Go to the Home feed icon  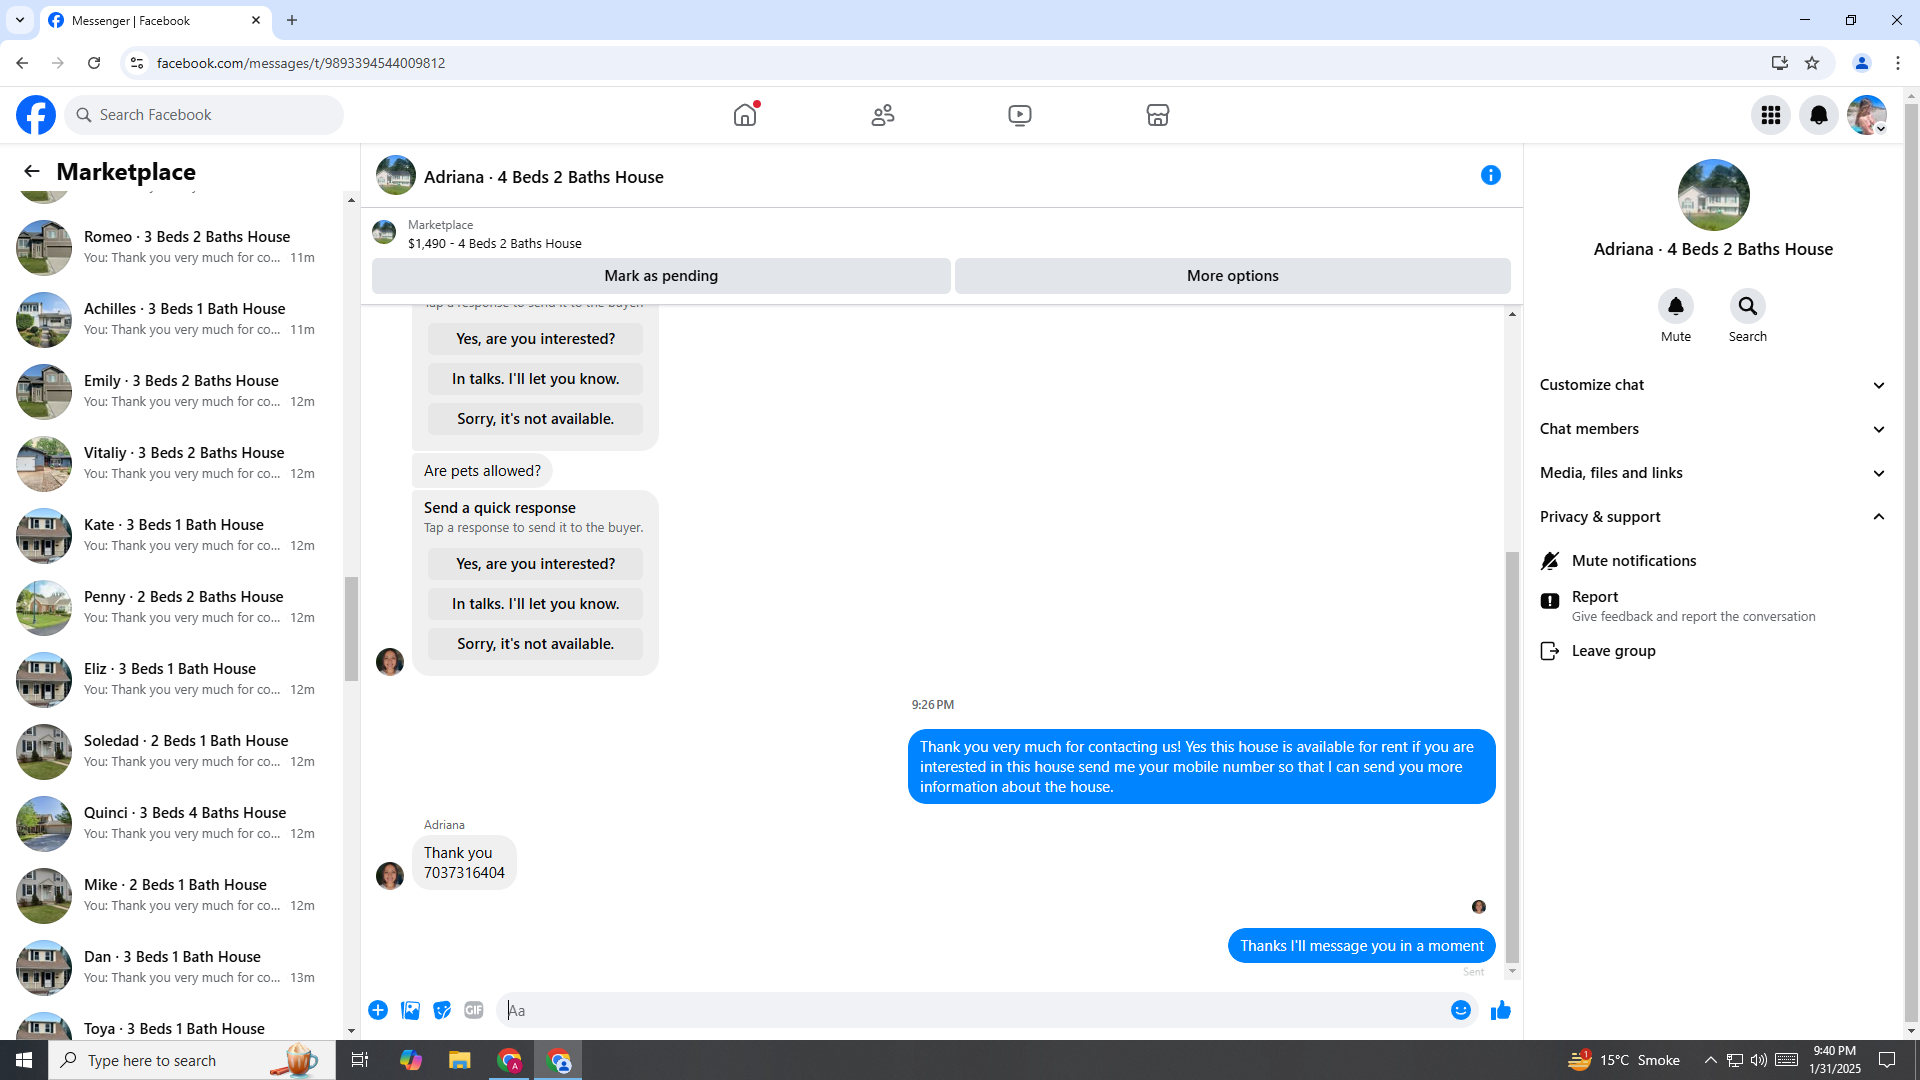pos(745,115)
